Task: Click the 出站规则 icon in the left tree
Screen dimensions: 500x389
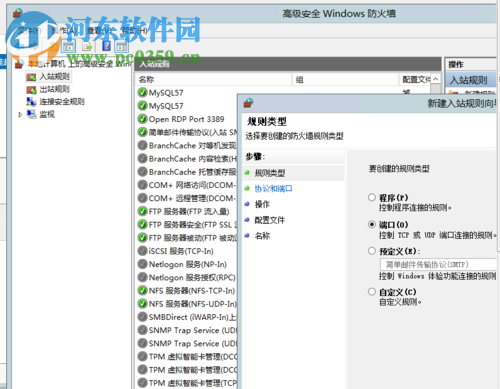Action: click(x=31, y=89)
